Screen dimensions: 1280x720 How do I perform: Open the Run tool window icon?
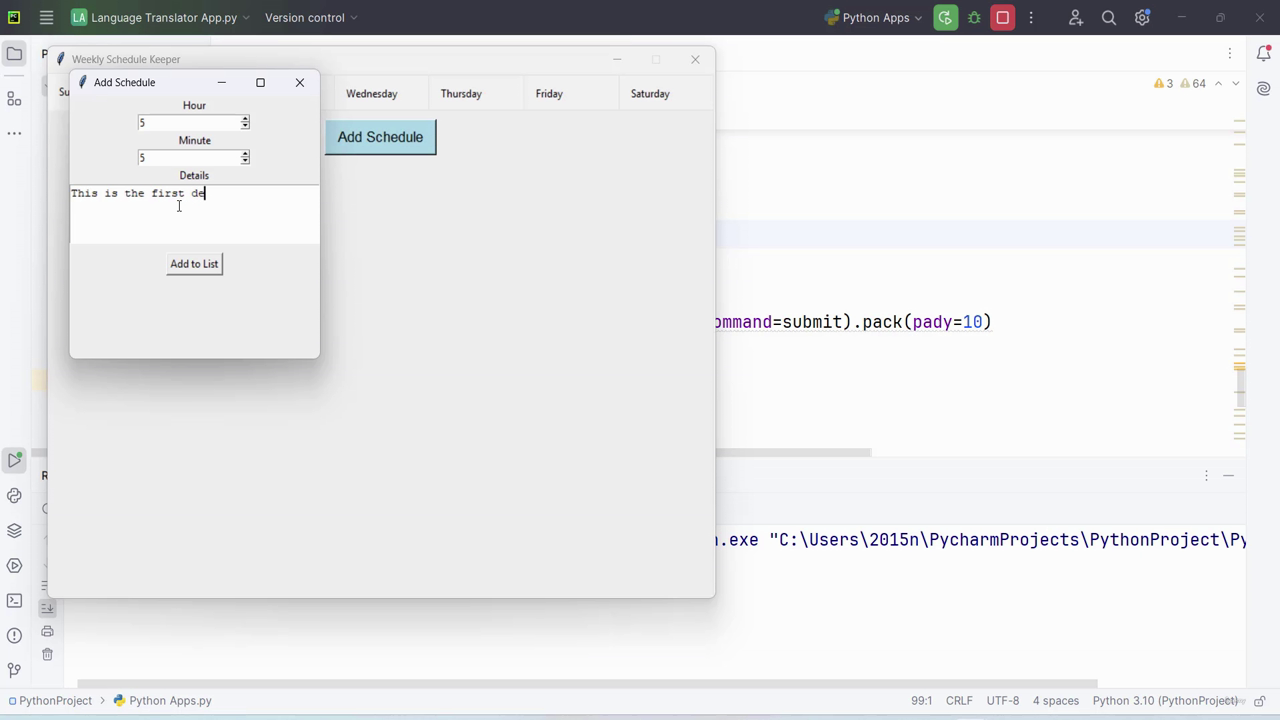(x=14, y=461)
